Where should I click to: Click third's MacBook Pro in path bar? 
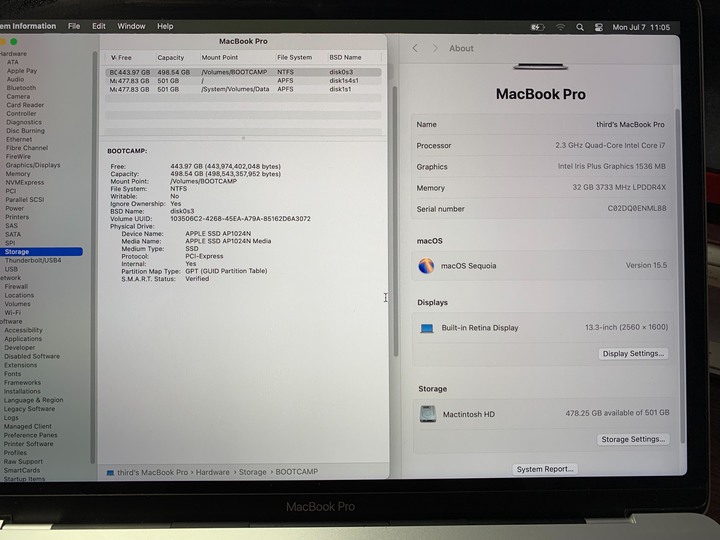(x=152, y=472)
